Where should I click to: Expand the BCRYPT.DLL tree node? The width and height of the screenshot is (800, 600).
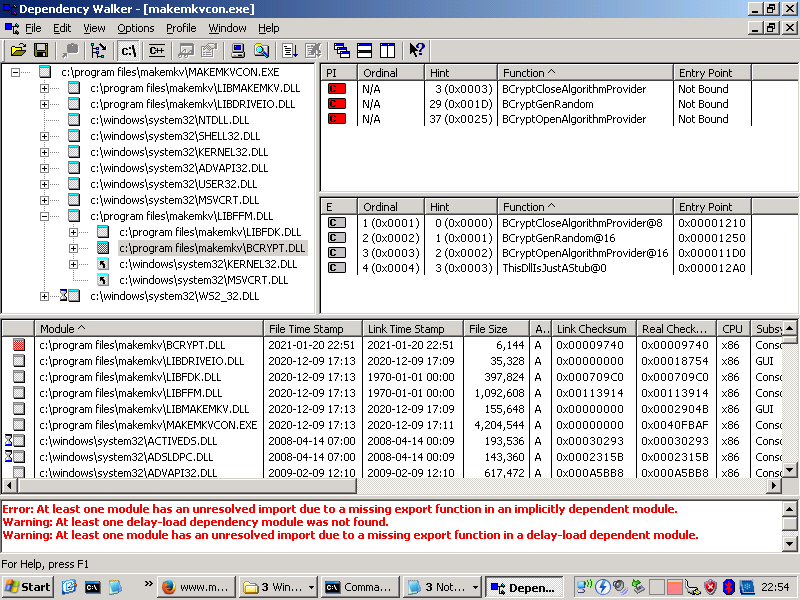(73, 248)
